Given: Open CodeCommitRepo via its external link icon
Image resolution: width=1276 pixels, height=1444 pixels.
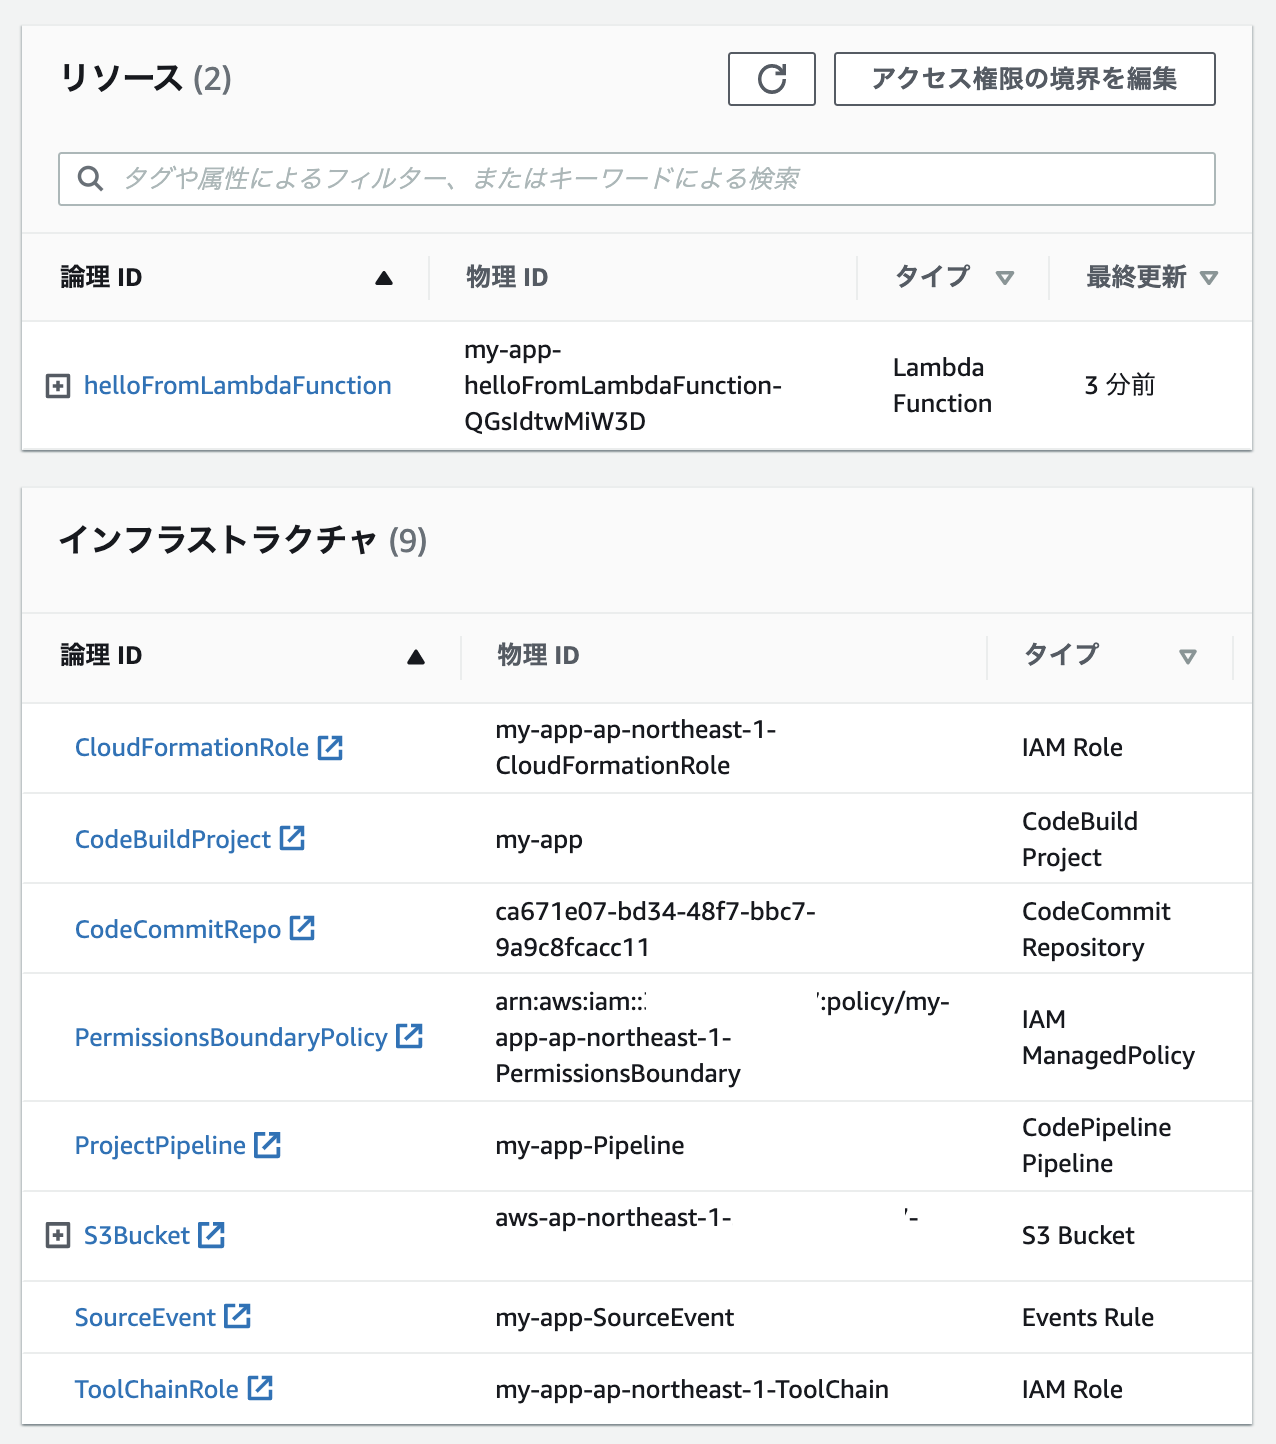Looking at the screenshot, I should [x=302, y=929].
